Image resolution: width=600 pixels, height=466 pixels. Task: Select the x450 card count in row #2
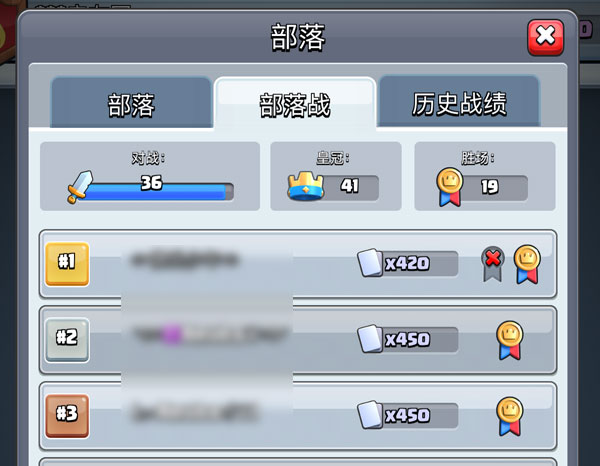coord(408,339)
